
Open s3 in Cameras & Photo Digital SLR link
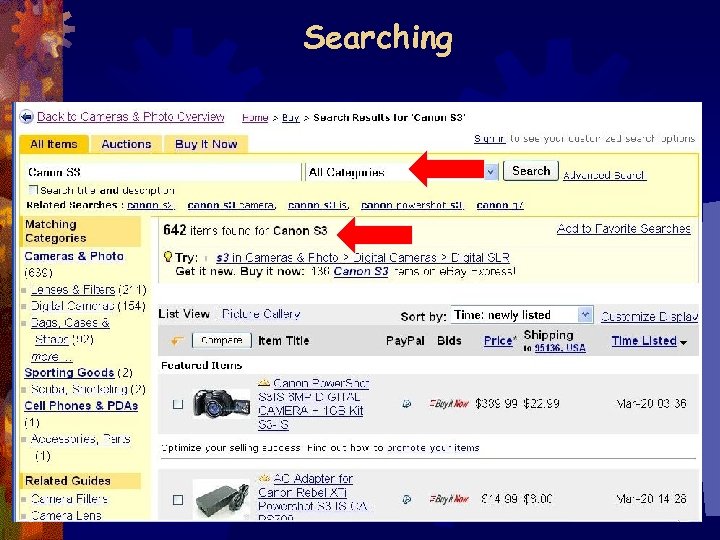coord(363,257)
